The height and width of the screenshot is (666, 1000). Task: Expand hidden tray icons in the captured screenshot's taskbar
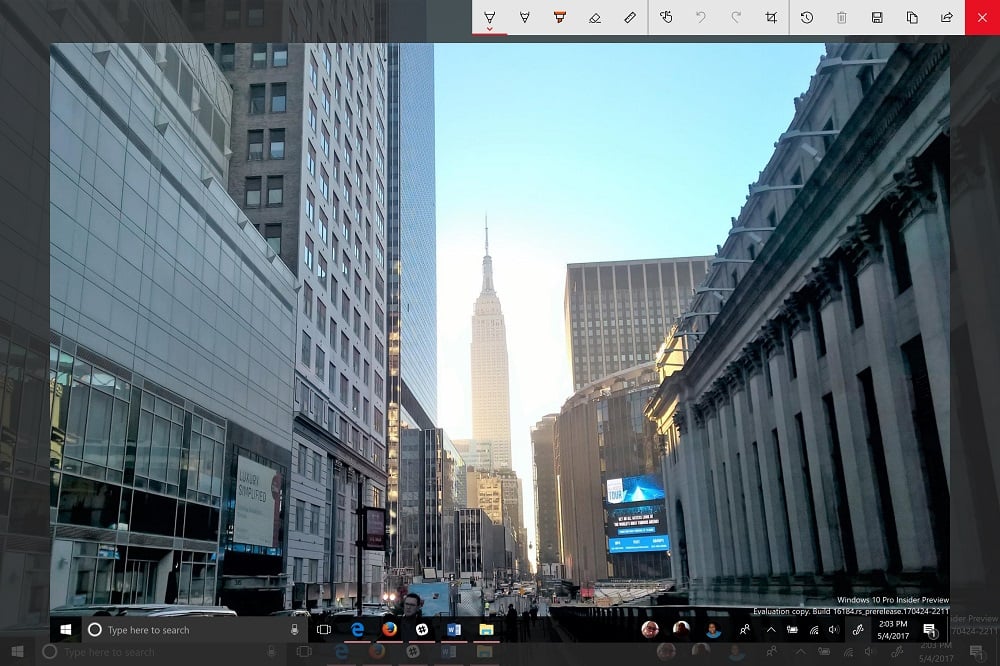771,630
